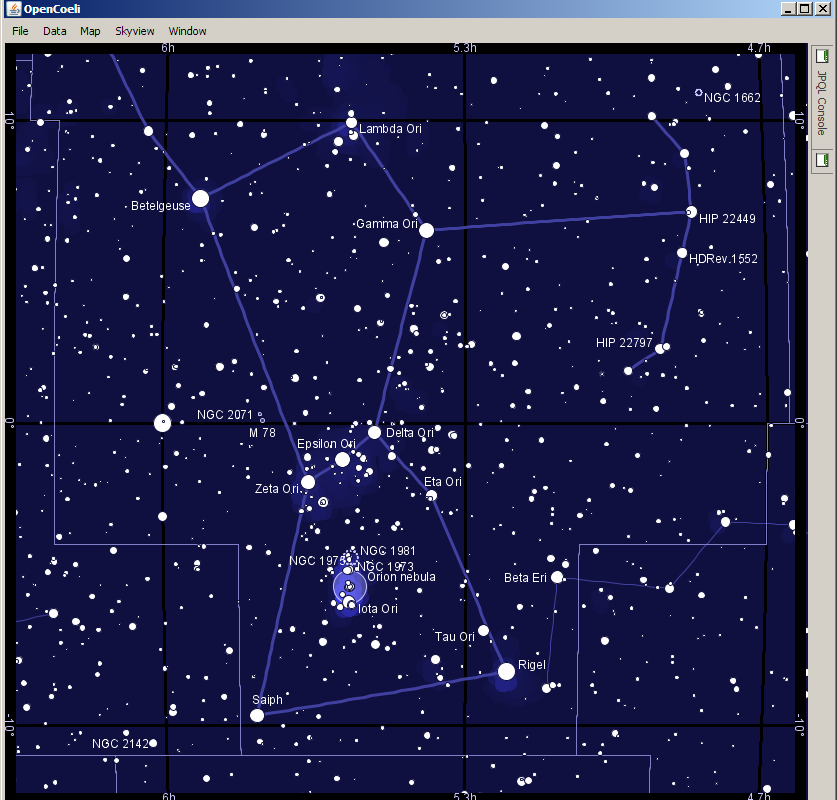Click the NGC 2142 object
Viewport: 837px width, 800px height.
pyautogui.click(x=153, y=743)
